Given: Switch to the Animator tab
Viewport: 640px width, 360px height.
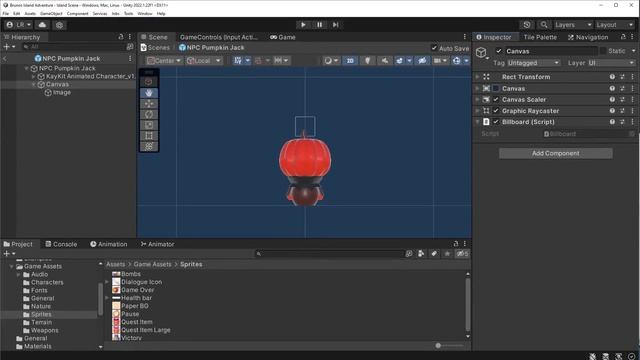Looking at the screenshot, I should (157, 244).
